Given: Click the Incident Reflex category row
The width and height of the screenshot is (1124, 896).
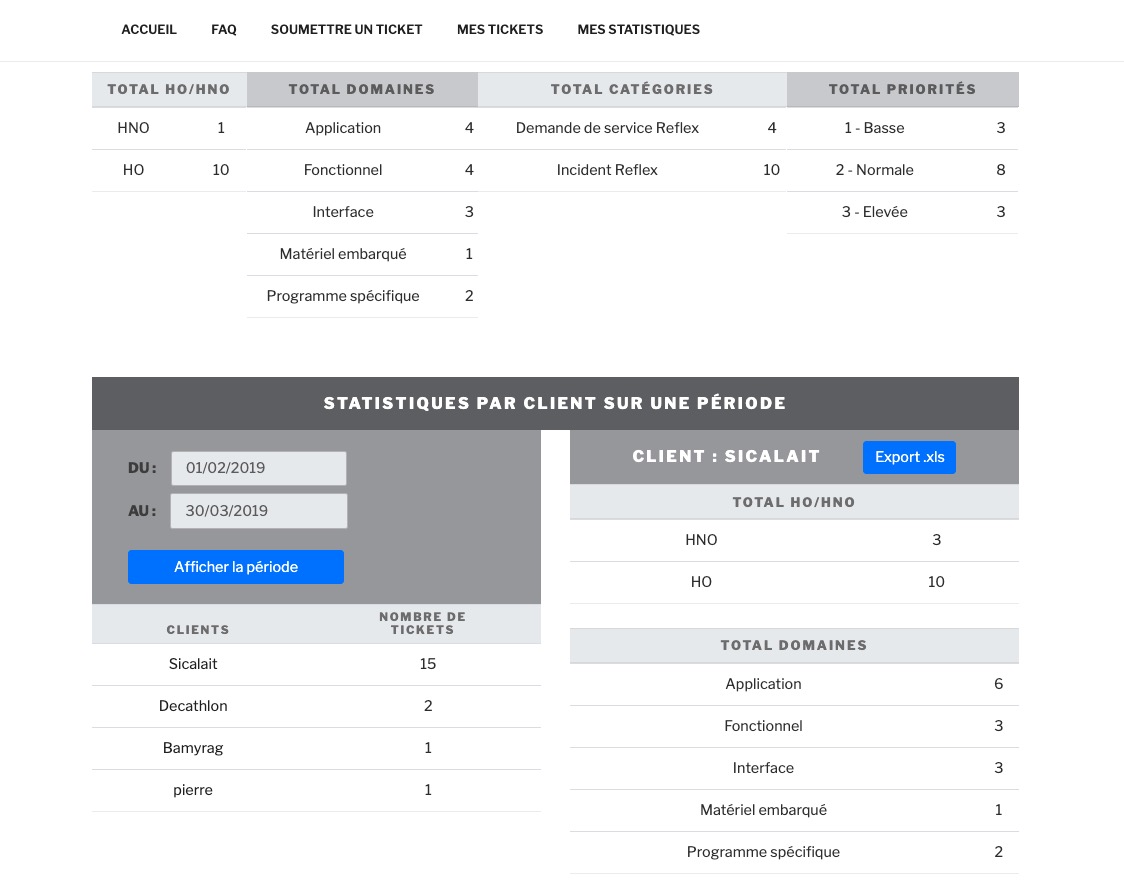Looking at the screenshot, I should point(607,170).
